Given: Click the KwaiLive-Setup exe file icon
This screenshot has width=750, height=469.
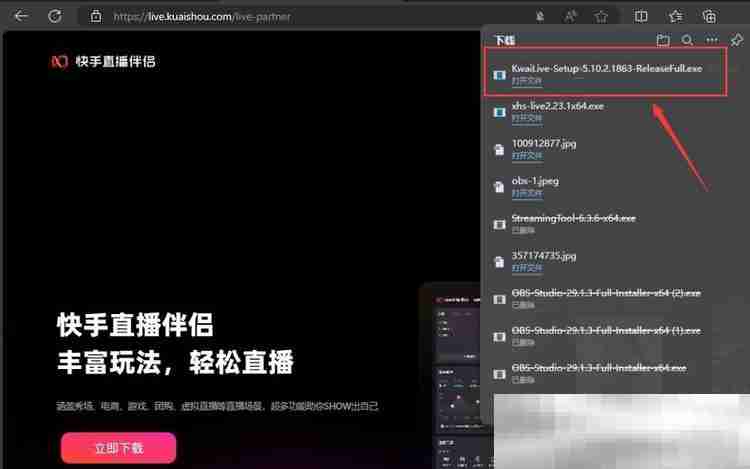Looking at the screenshot, I should pyautogui.click(x=499, y=75).
